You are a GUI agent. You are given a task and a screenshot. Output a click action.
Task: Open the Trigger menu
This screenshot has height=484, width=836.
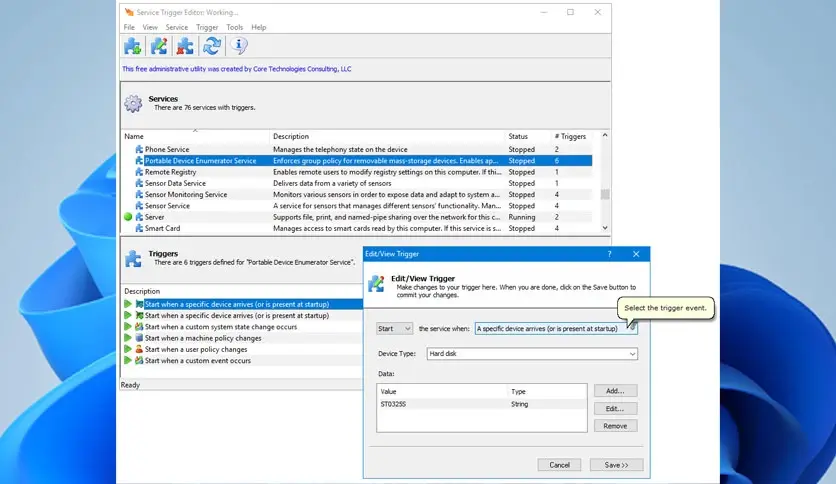click(207, 27)
